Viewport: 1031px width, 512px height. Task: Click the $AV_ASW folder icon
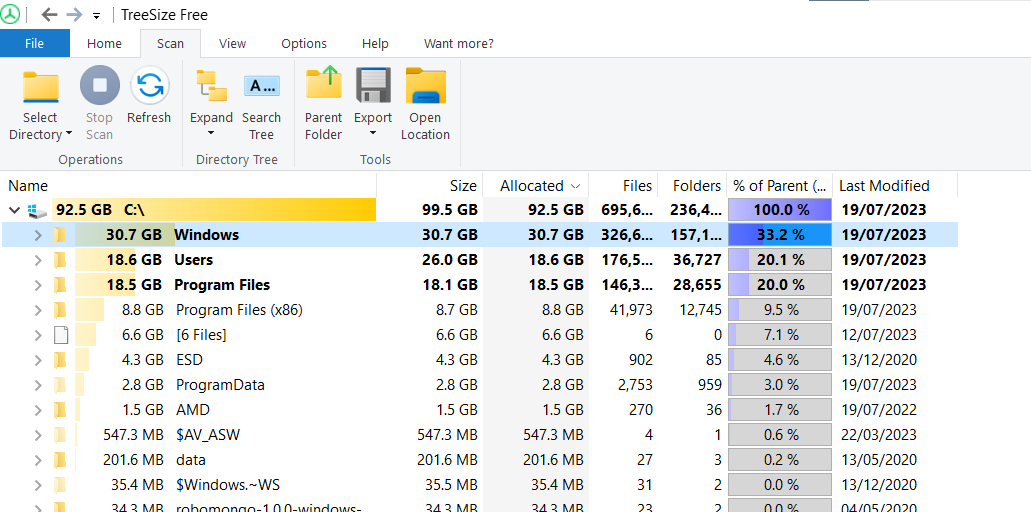(x=60, y=435)
